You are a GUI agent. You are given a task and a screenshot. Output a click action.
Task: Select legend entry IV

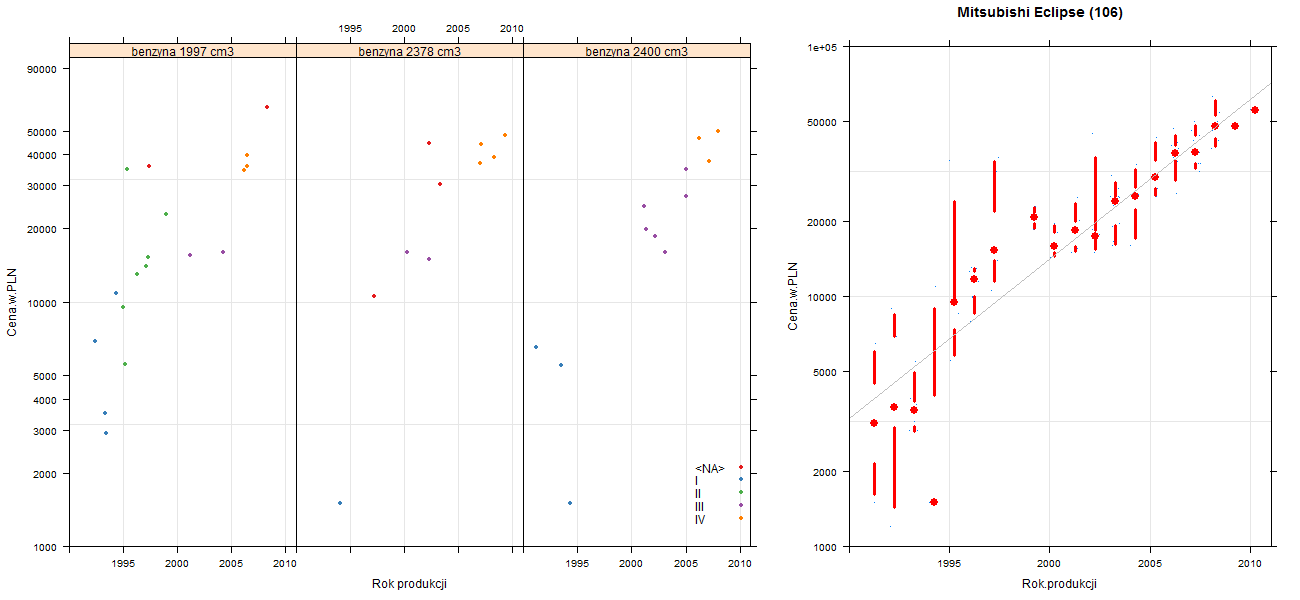pos(700,519)
